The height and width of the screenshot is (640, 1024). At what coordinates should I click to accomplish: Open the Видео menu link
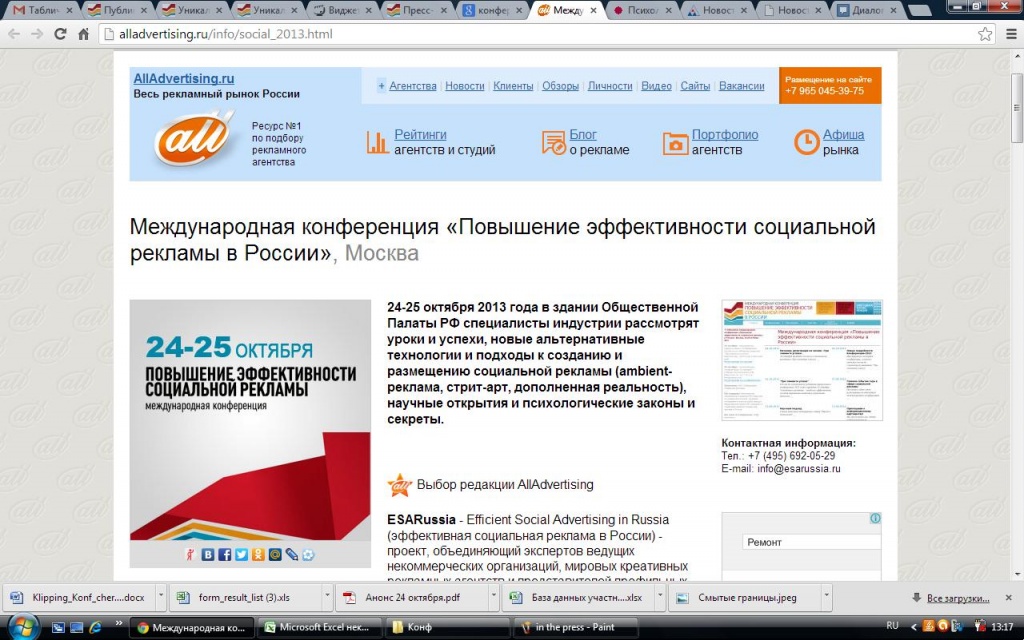tap(656, 86)
